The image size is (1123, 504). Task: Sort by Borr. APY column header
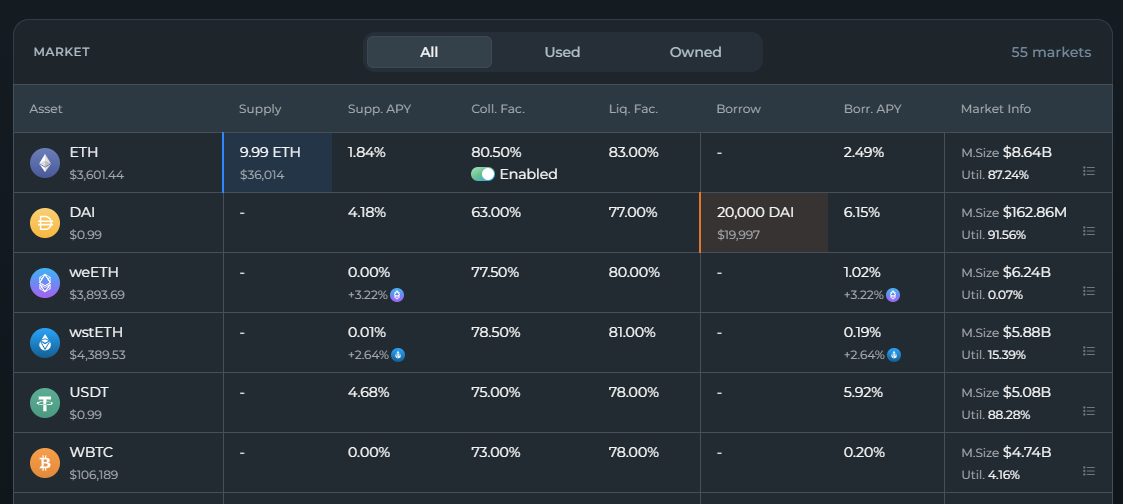click(872, 109)
